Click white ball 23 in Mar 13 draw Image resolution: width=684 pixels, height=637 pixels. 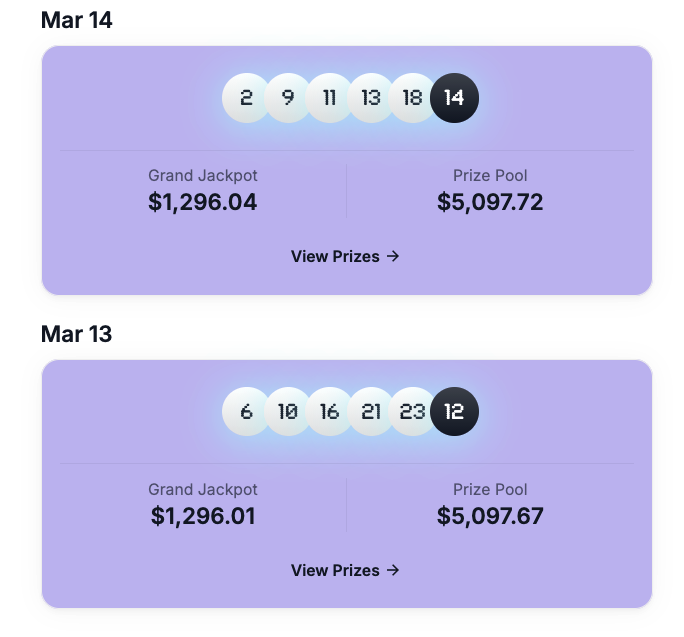click(x=413, y=412)
